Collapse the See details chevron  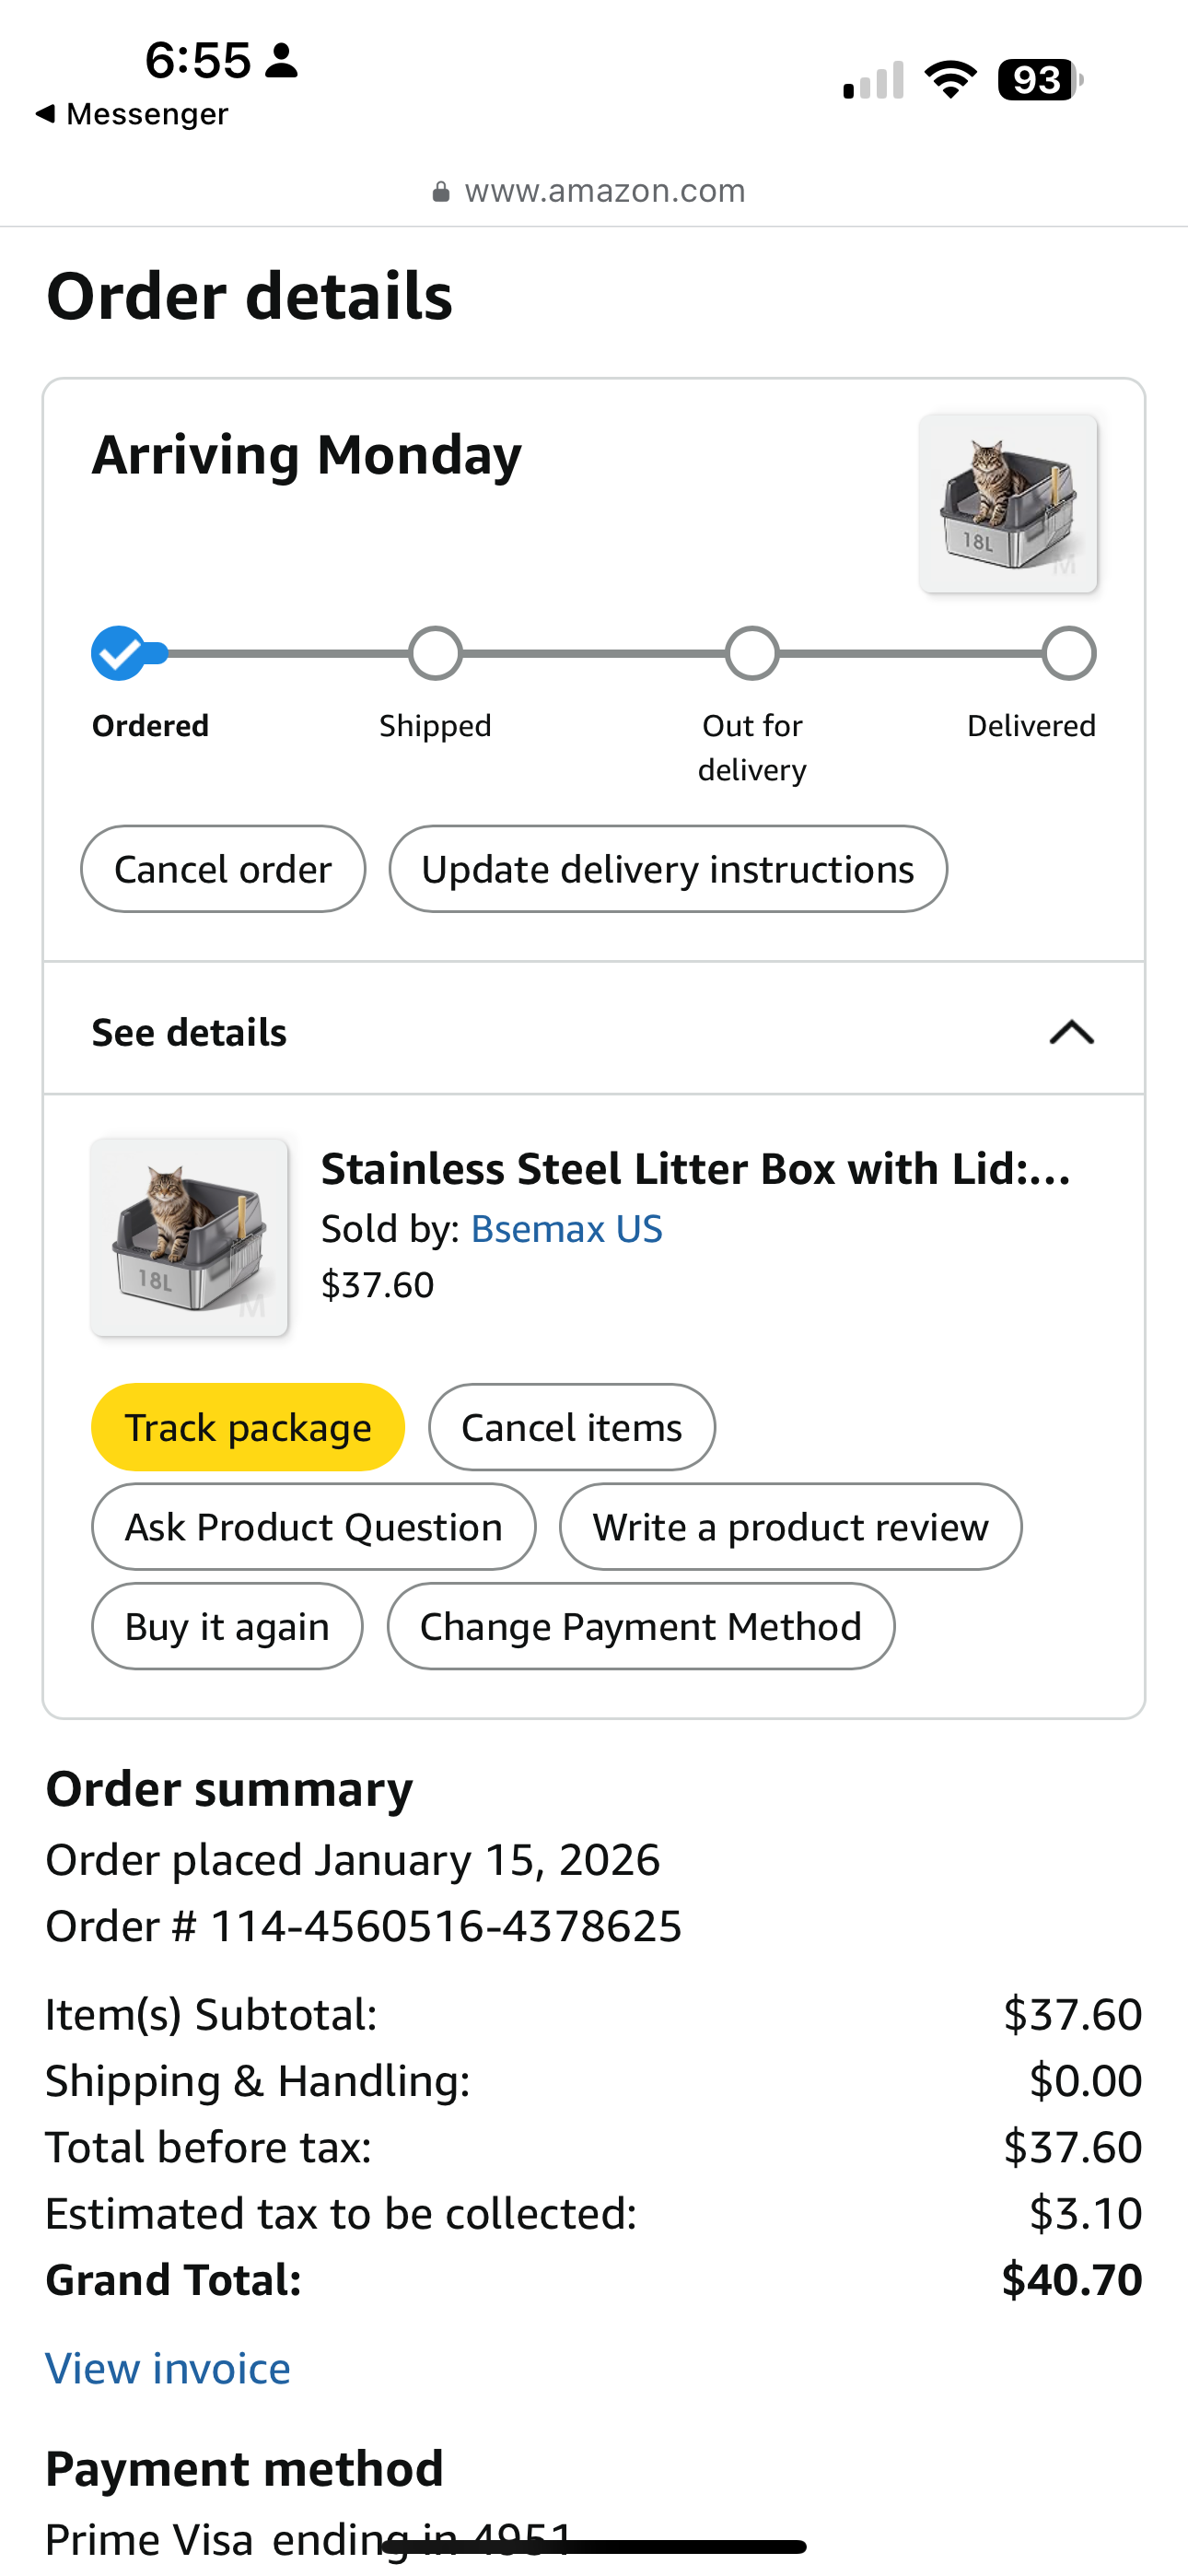click(x=1071, y=1032)
